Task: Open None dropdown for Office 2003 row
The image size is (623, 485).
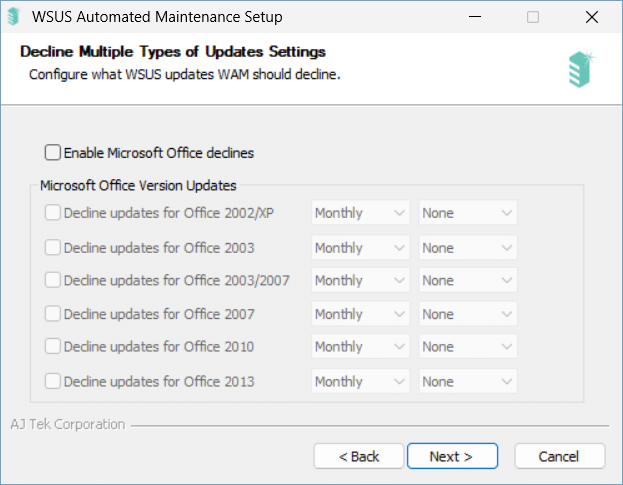Action: pyautogui.click(x=468, y=247)
